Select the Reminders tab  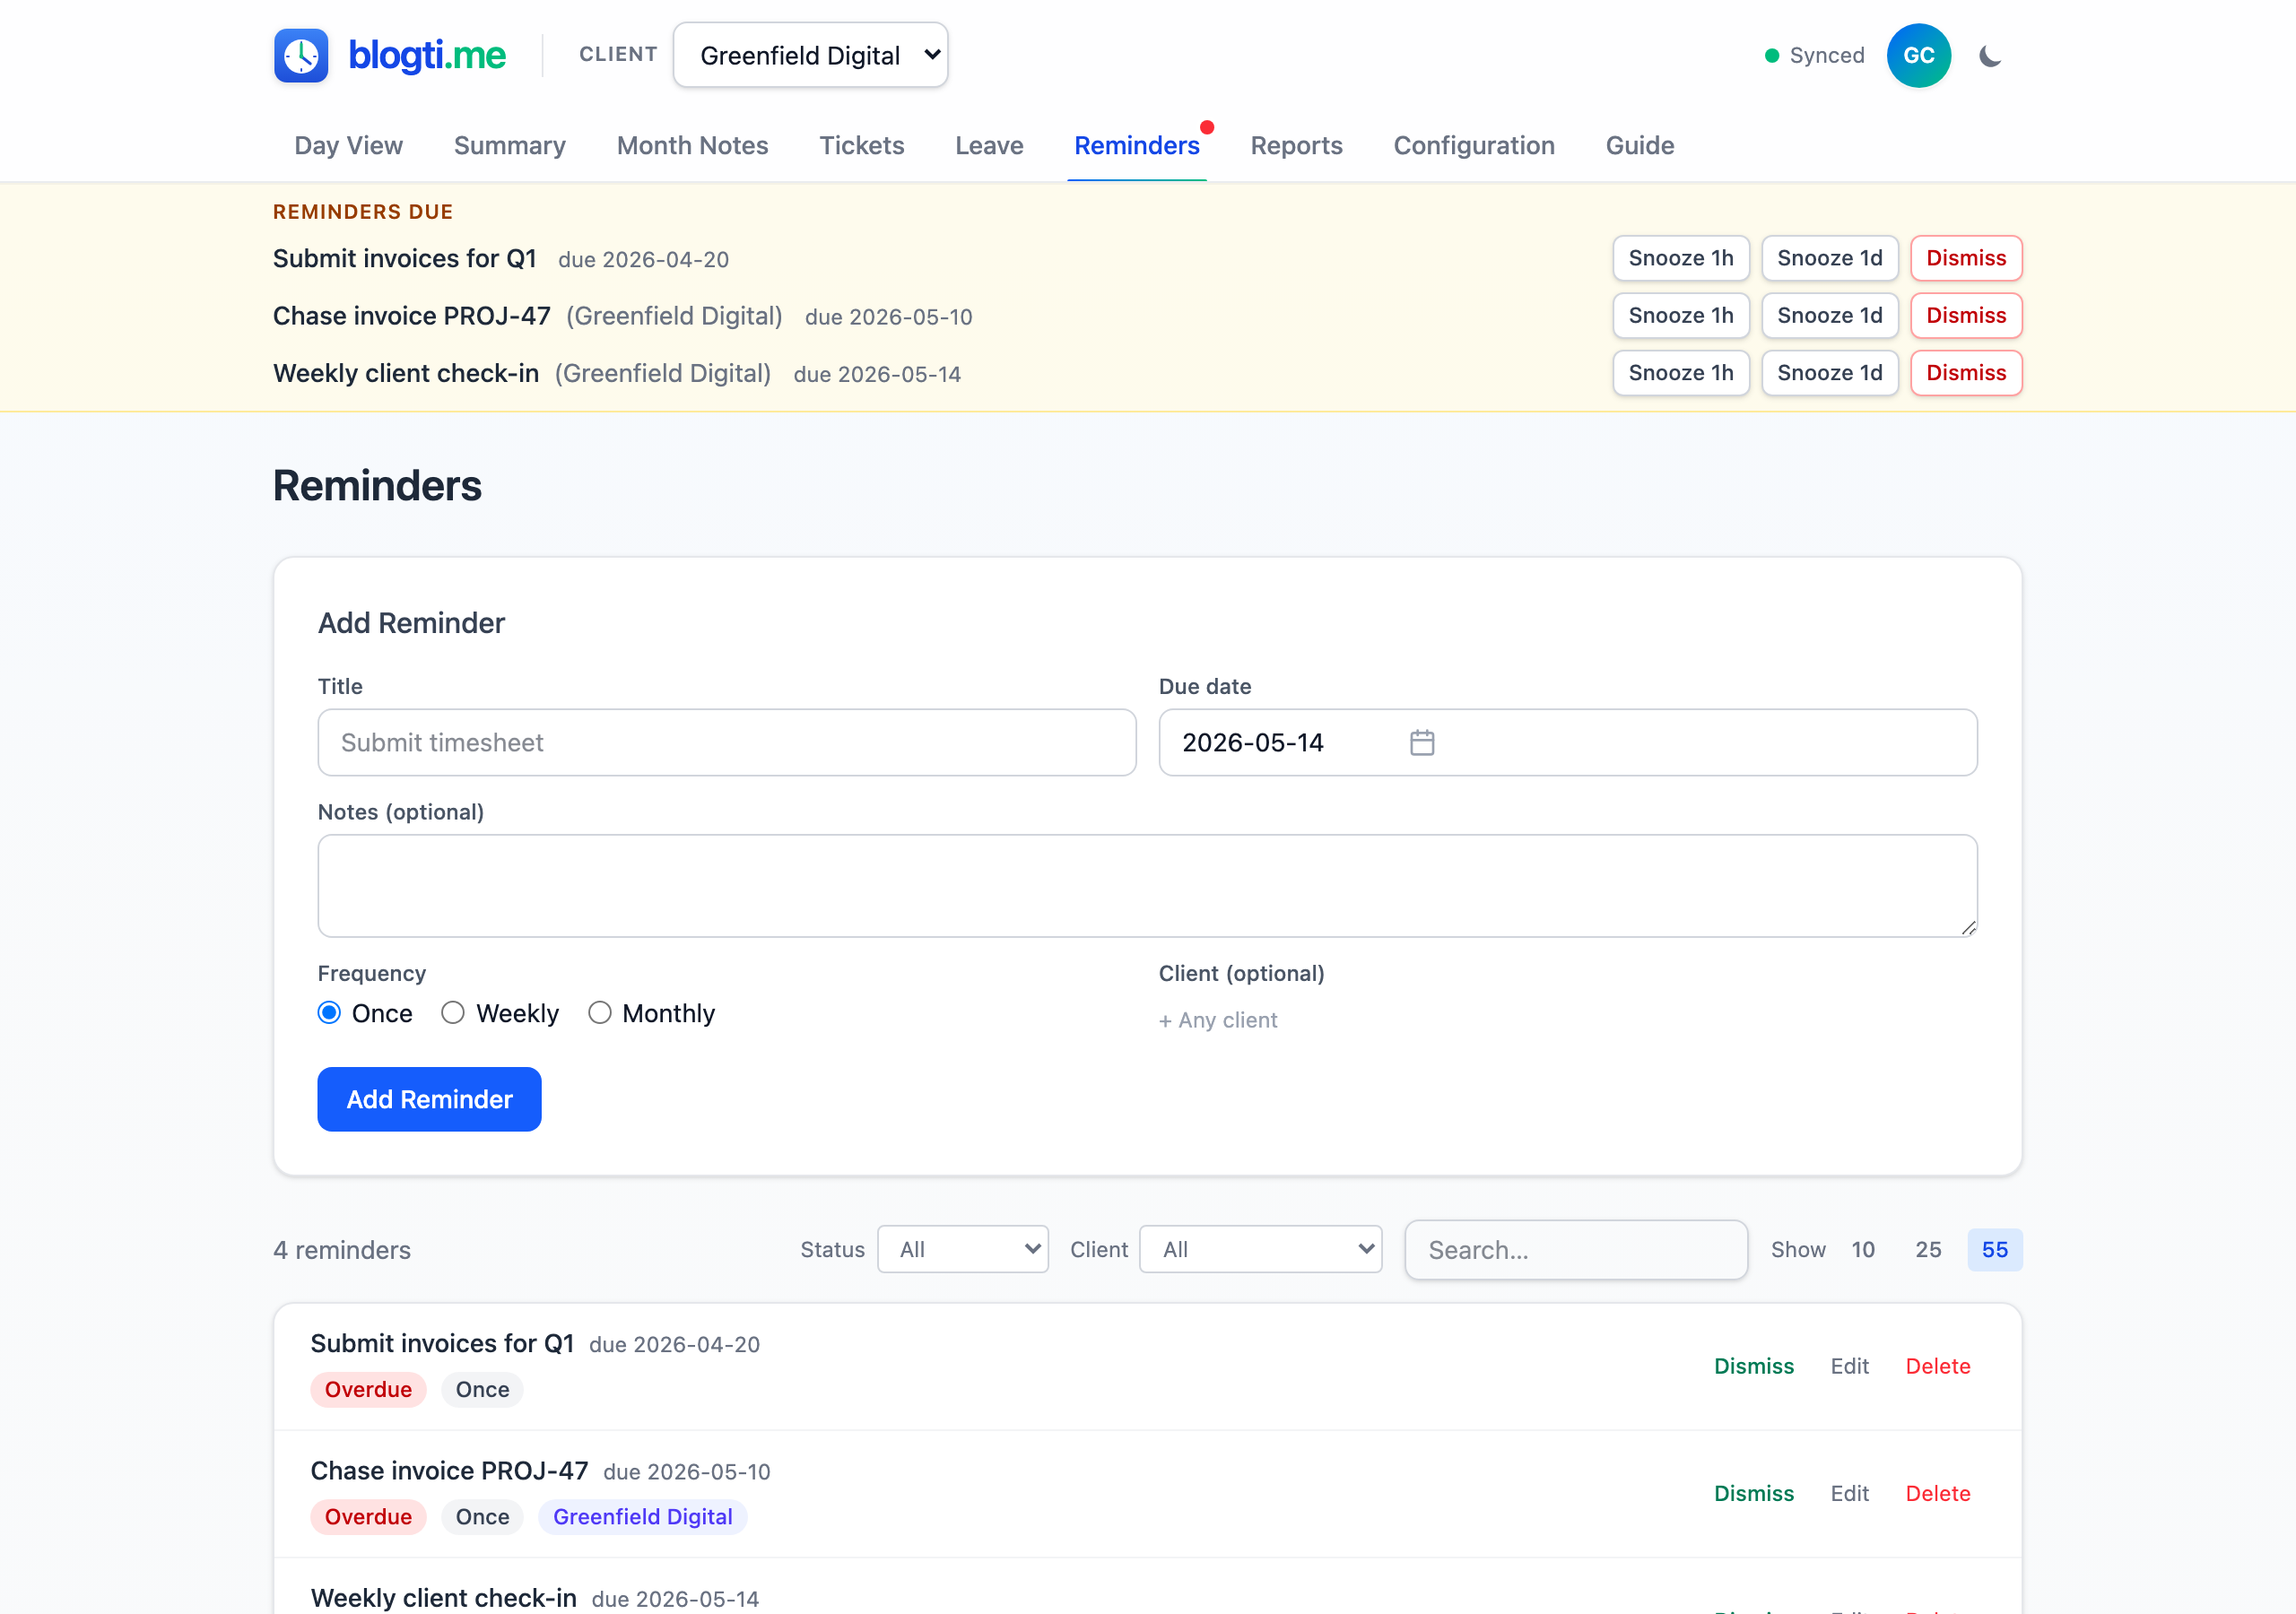click(1137, 146)
